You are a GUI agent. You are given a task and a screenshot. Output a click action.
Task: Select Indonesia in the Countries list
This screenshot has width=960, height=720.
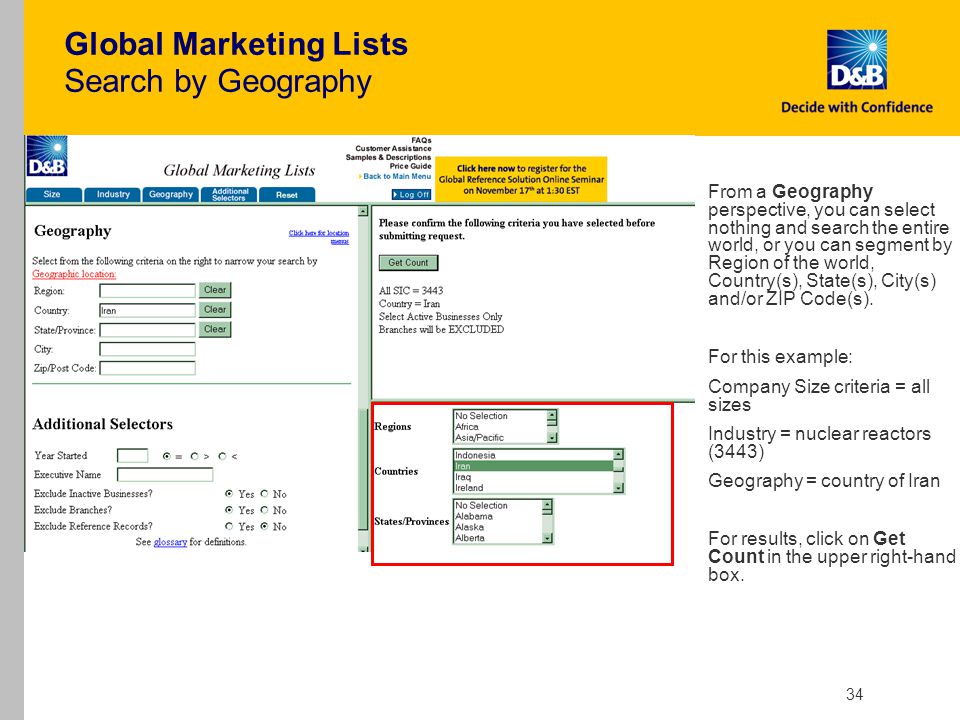533,455
